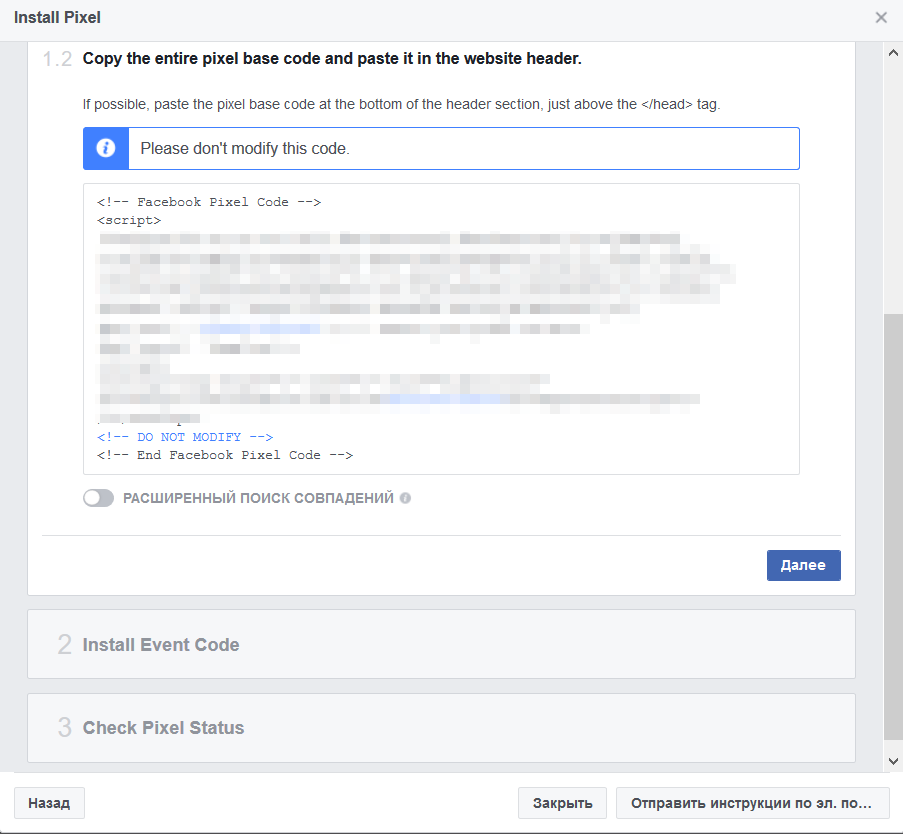This screenshot has width=903, height=834.
Task: Send instructions by email button
Action: pos(752,803)
